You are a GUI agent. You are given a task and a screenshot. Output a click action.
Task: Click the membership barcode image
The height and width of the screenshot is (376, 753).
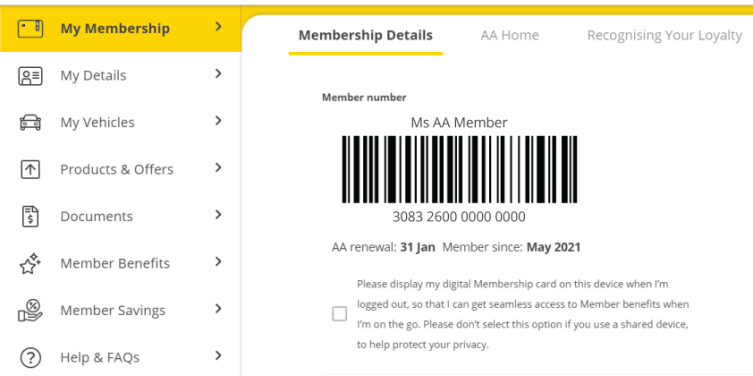460,170
